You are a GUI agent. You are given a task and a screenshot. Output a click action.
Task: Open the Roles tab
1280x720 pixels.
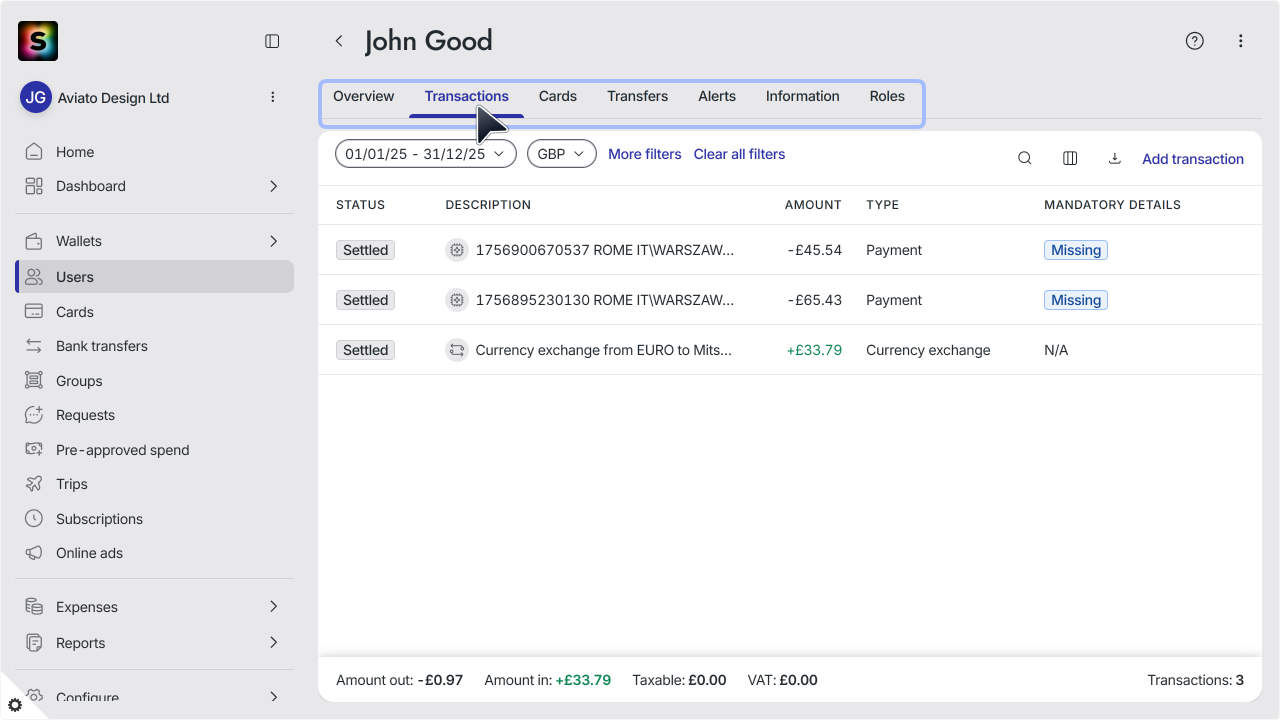point(887,97)
